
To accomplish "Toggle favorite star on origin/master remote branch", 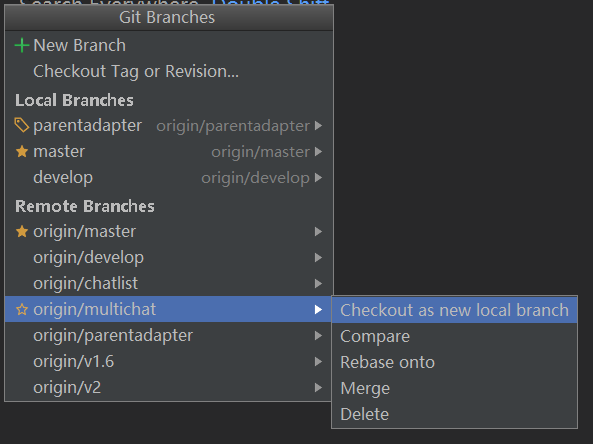I will click(22, 231).
